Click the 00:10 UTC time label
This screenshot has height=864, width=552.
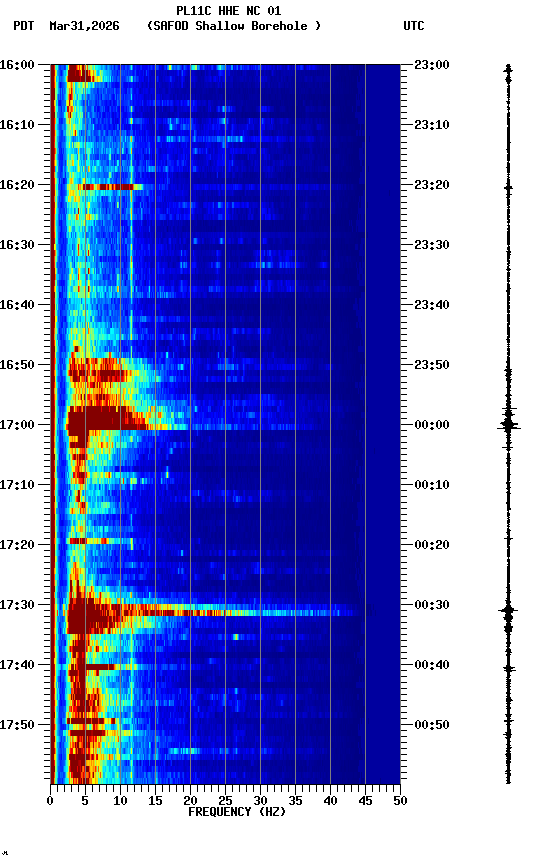pyautogui.click(x=432, y=485)
